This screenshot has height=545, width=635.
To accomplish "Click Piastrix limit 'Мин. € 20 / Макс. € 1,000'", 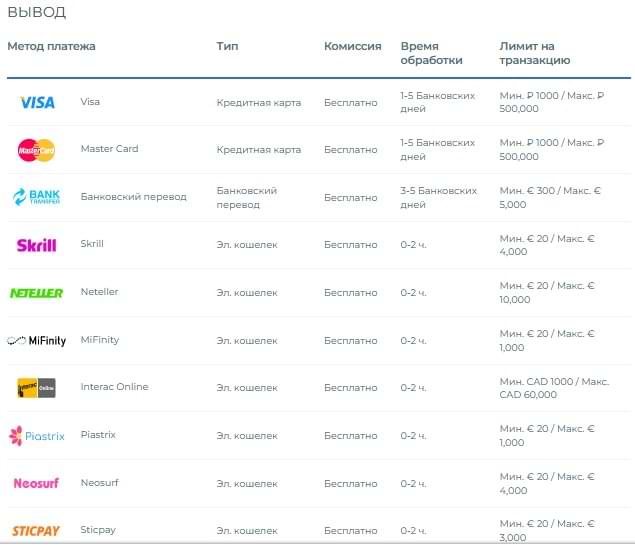I will pyautogui.click(x=547, y=436).
